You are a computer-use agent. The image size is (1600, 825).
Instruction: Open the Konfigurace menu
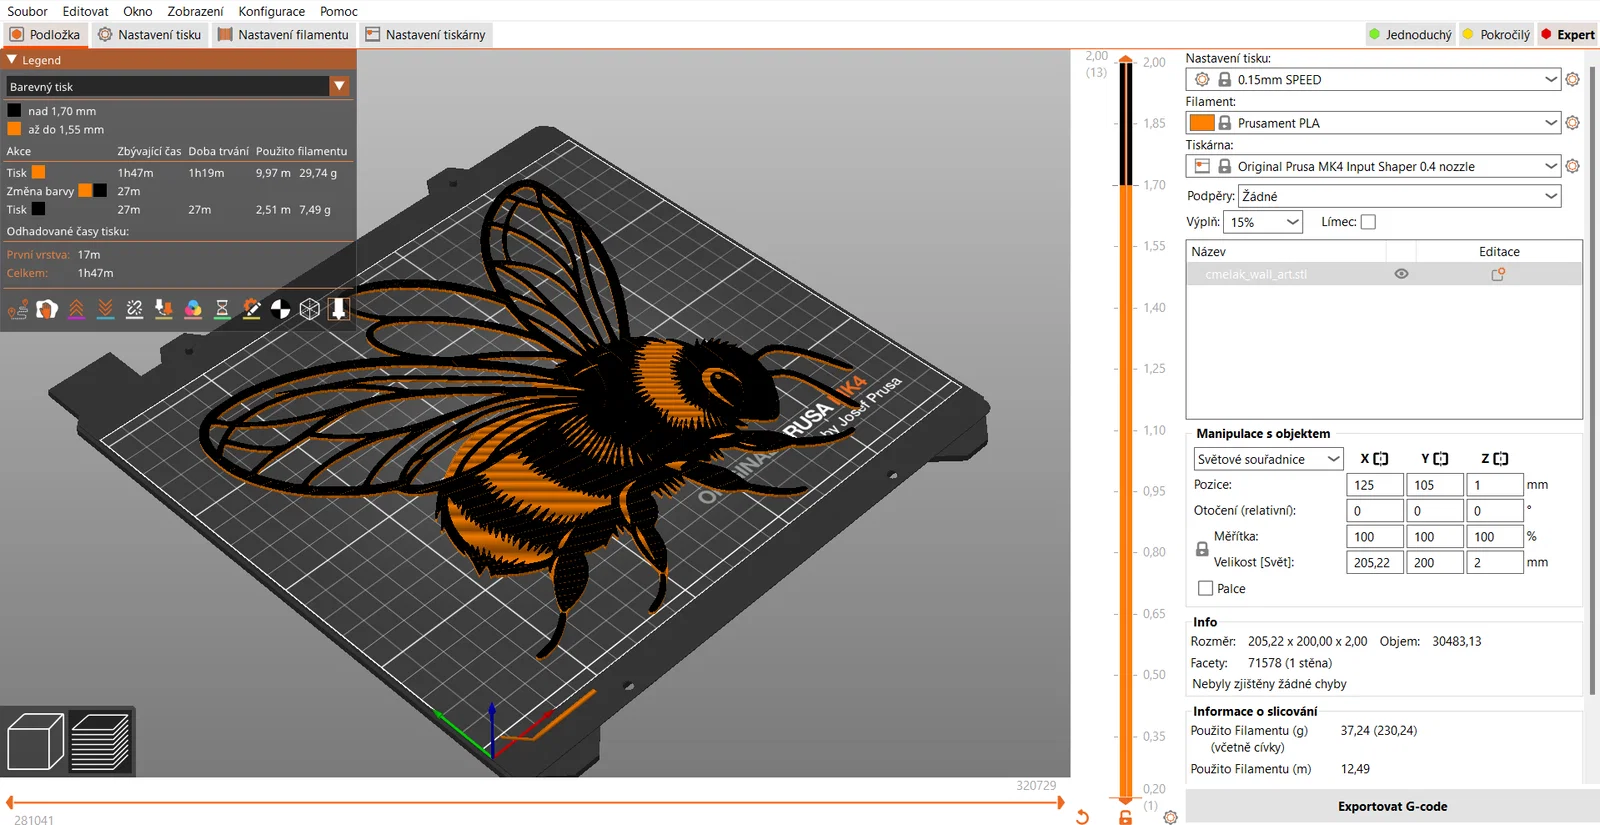click(x=271, y=11)
